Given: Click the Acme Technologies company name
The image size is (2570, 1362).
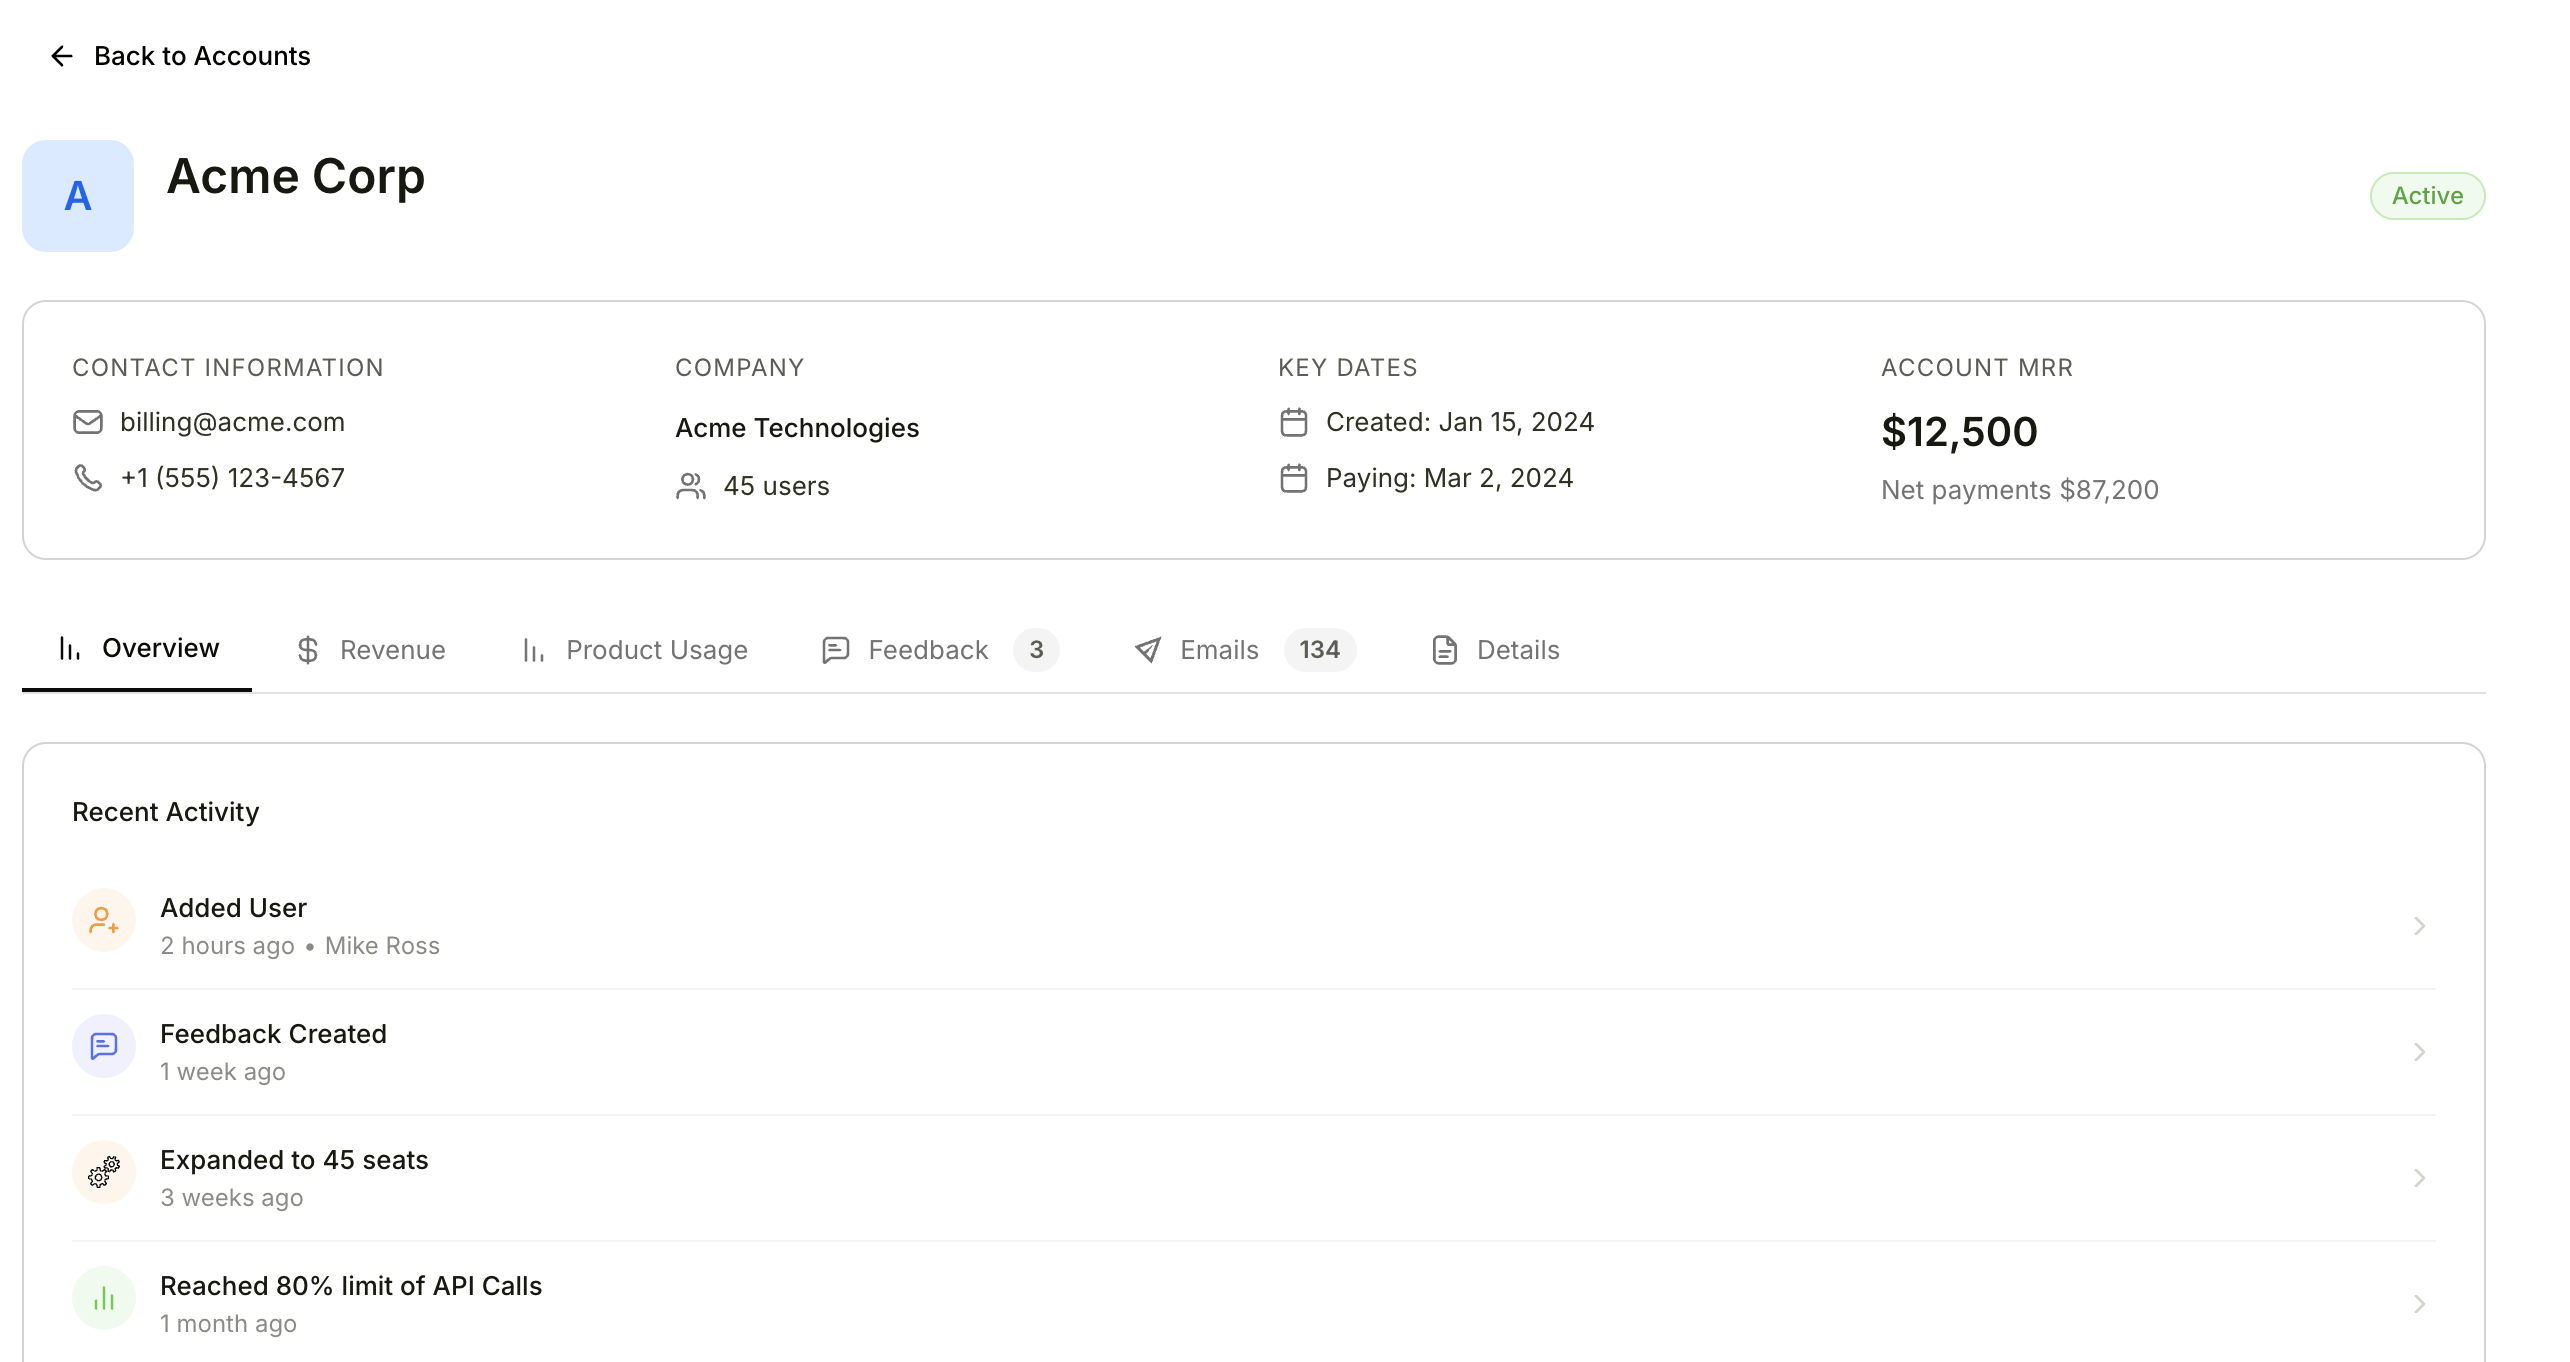Looking at the screenshot, I should pyautogui.click(x=797, y=428).
